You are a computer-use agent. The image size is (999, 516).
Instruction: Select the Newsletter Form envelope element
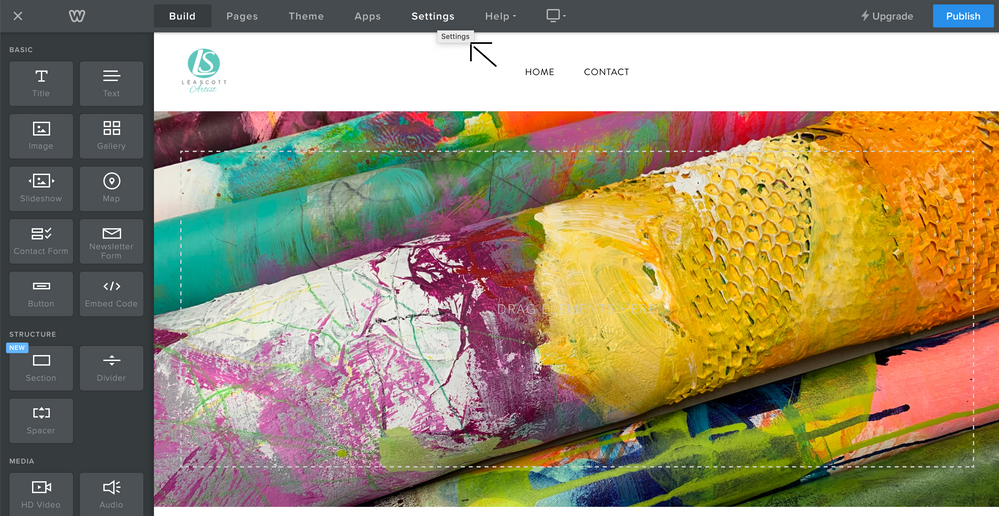click(111, 241)
